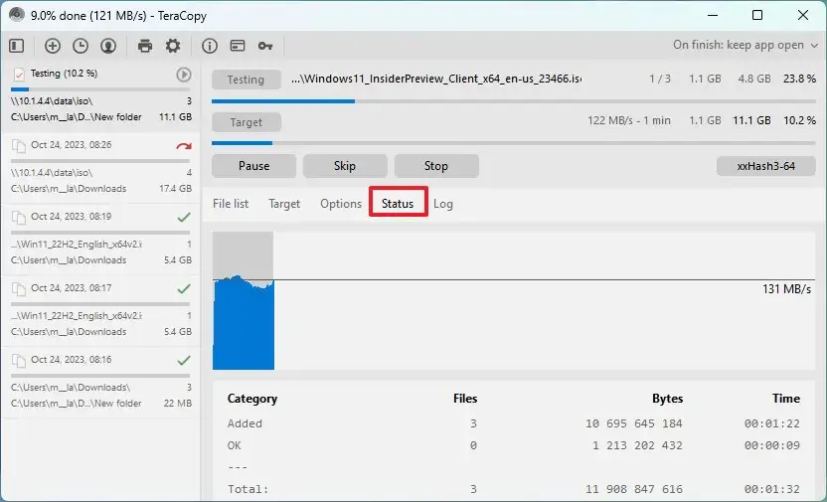
Task: Select the Oct 24, 2023, 08:16 job
Action: [100, 382]
